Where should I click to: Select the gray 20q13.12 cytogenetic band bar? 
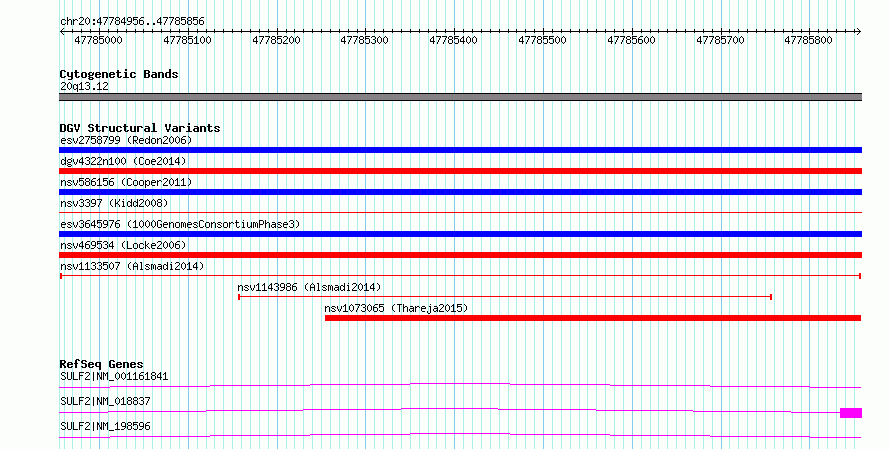pos(460,97)
